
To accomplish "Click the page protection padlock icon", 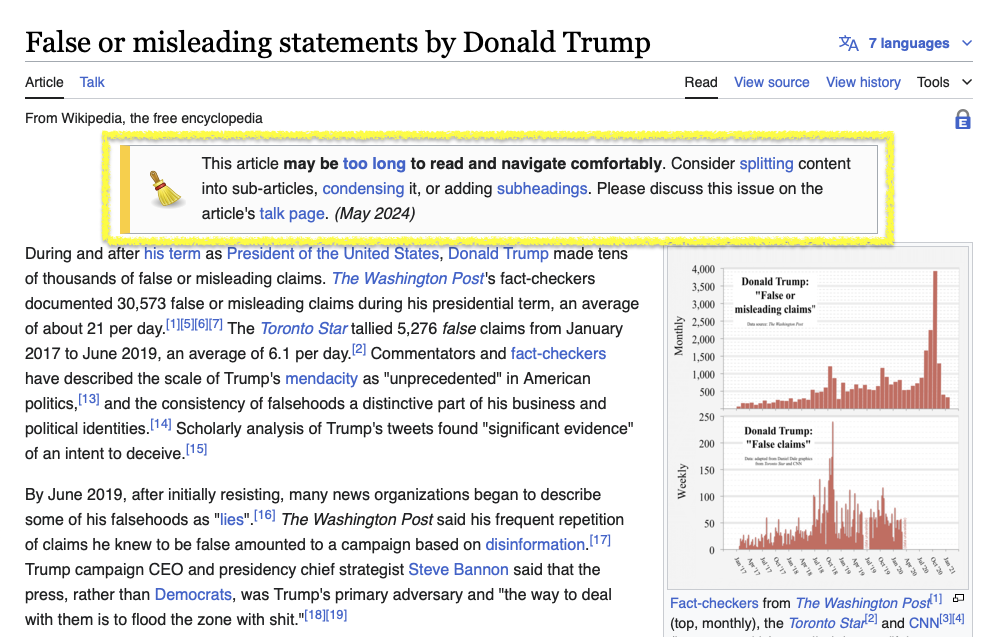I will [962, 120].
